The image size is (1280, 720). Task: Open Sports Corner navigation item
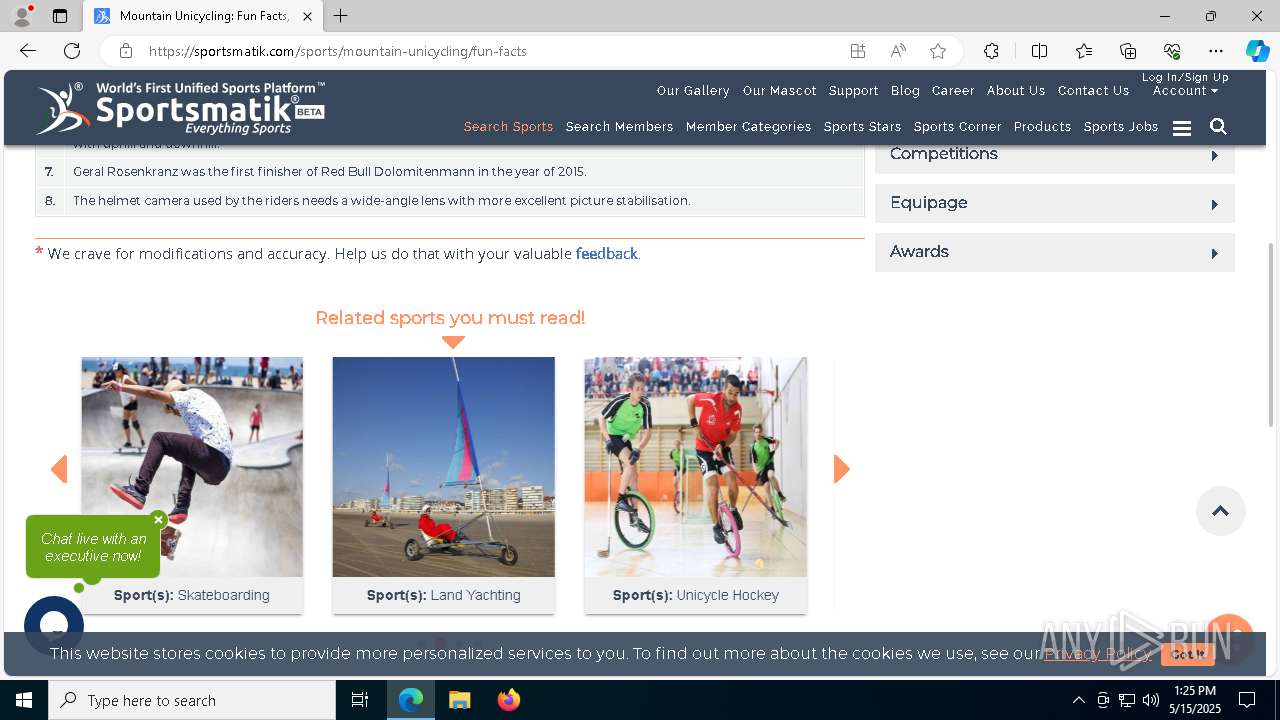coord(957,127)
